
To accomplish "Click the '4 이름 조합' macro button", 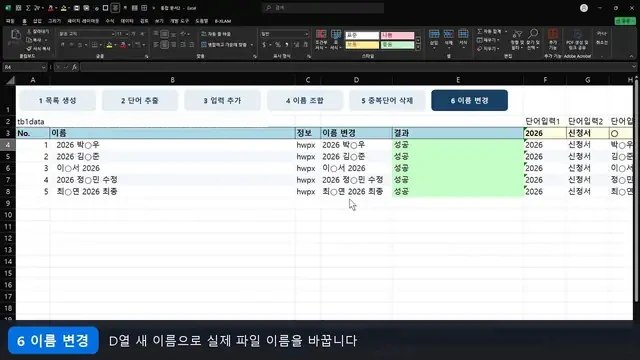I will pos(305,100).
